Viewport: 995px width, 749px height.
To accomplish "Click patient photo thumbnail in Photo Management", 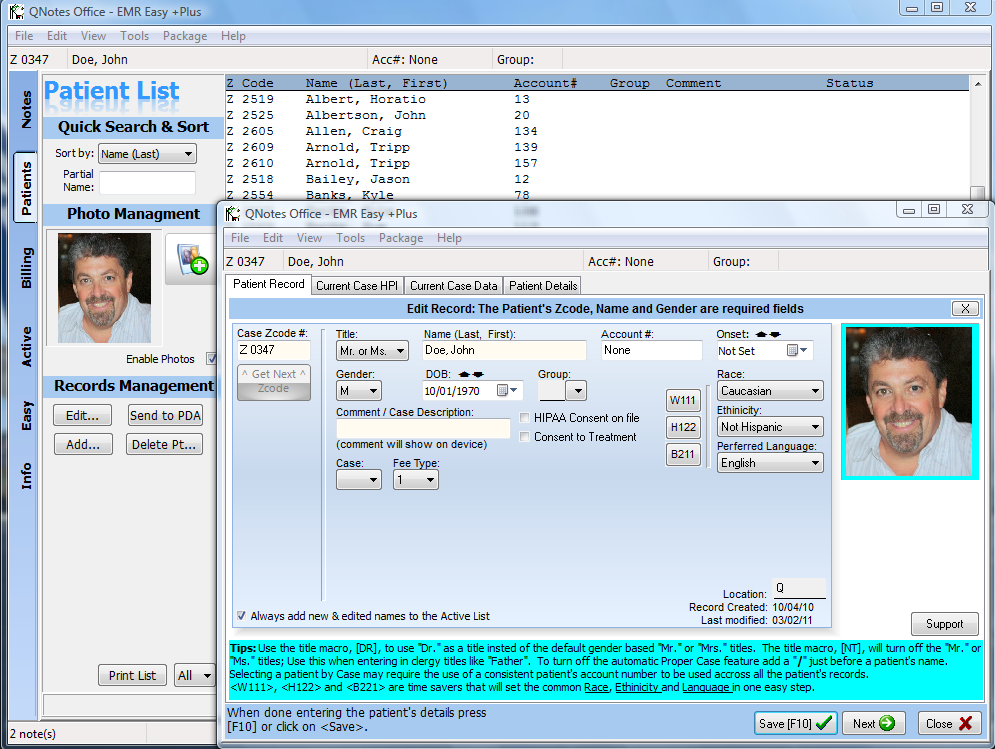I will tap(104, 288).
